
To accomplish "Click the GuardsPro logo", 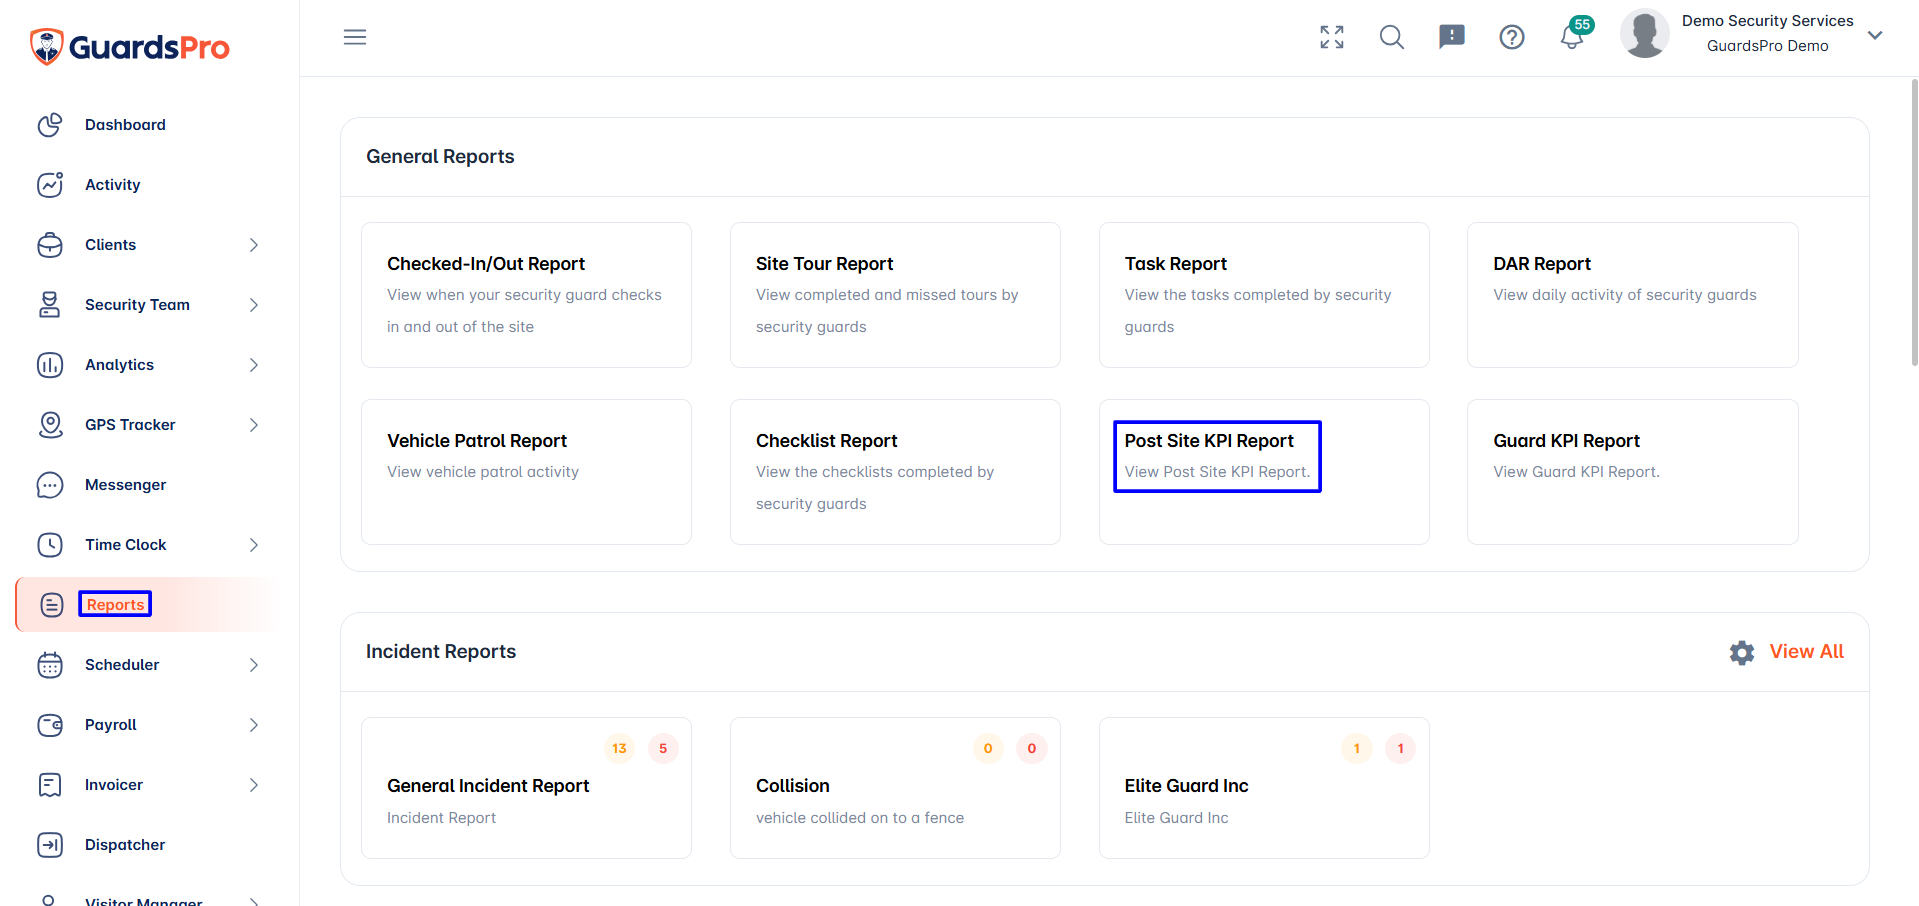I will click(130, 46).
